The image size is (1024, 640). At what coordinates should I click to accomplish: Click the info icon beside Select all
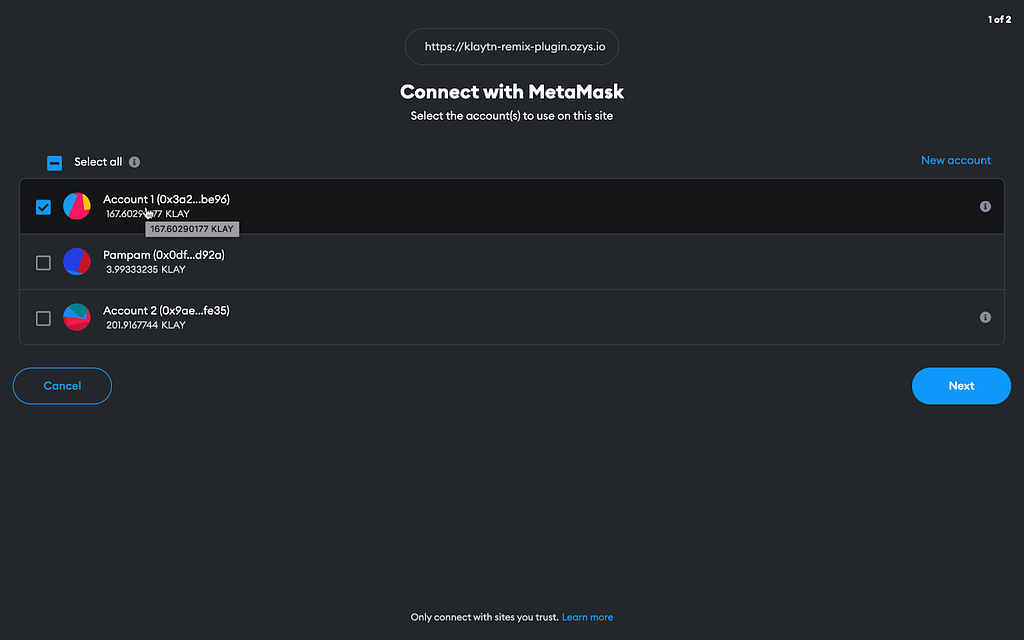[x=135, y=162]
